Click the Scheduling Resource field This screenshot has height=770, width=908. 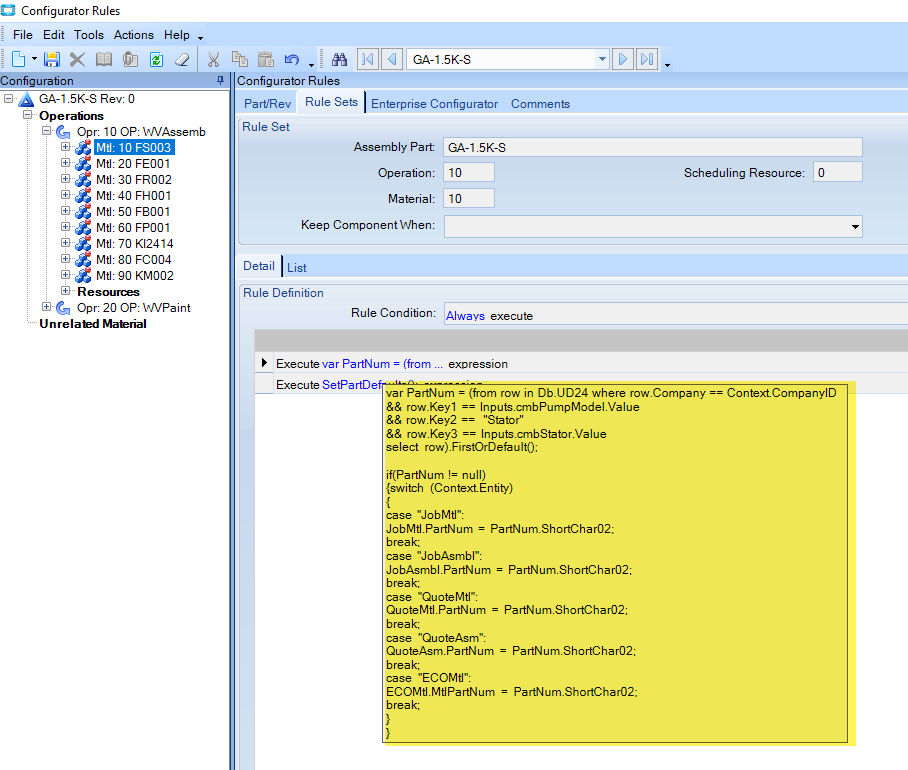click(x=838, y=173)
